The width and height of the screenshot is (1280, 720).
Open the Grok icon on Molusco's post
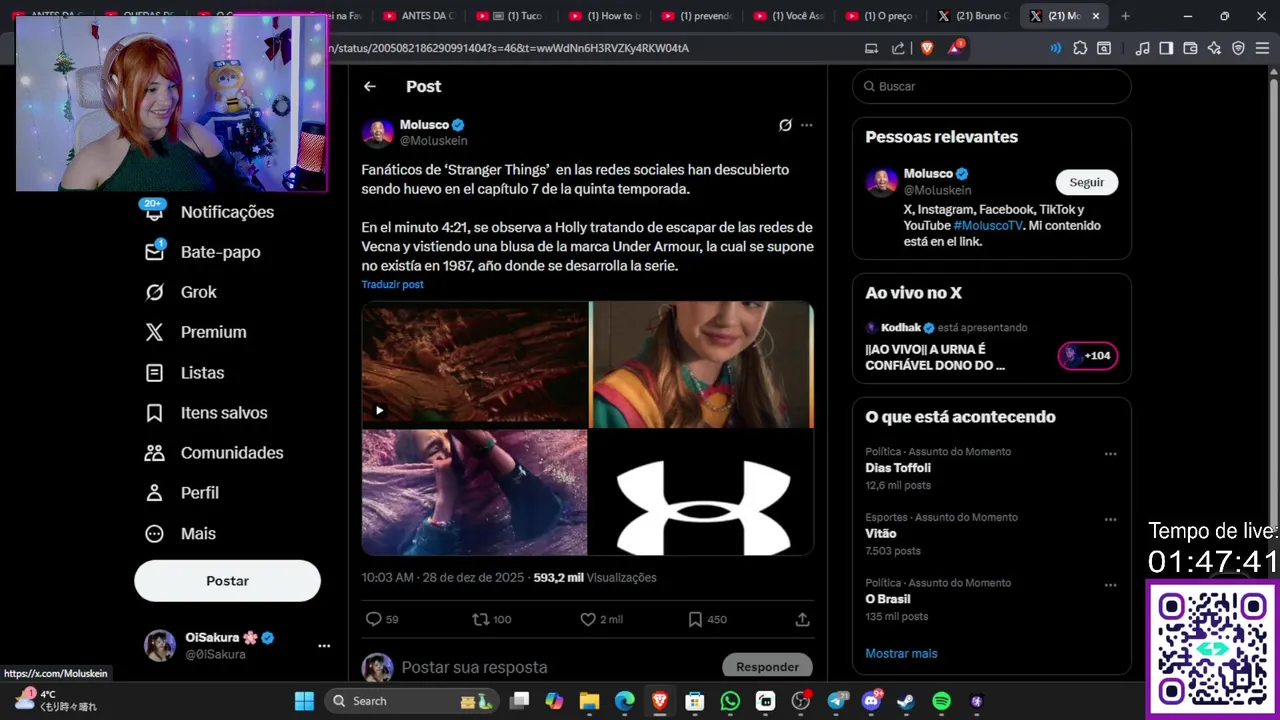tap(785, 125)
